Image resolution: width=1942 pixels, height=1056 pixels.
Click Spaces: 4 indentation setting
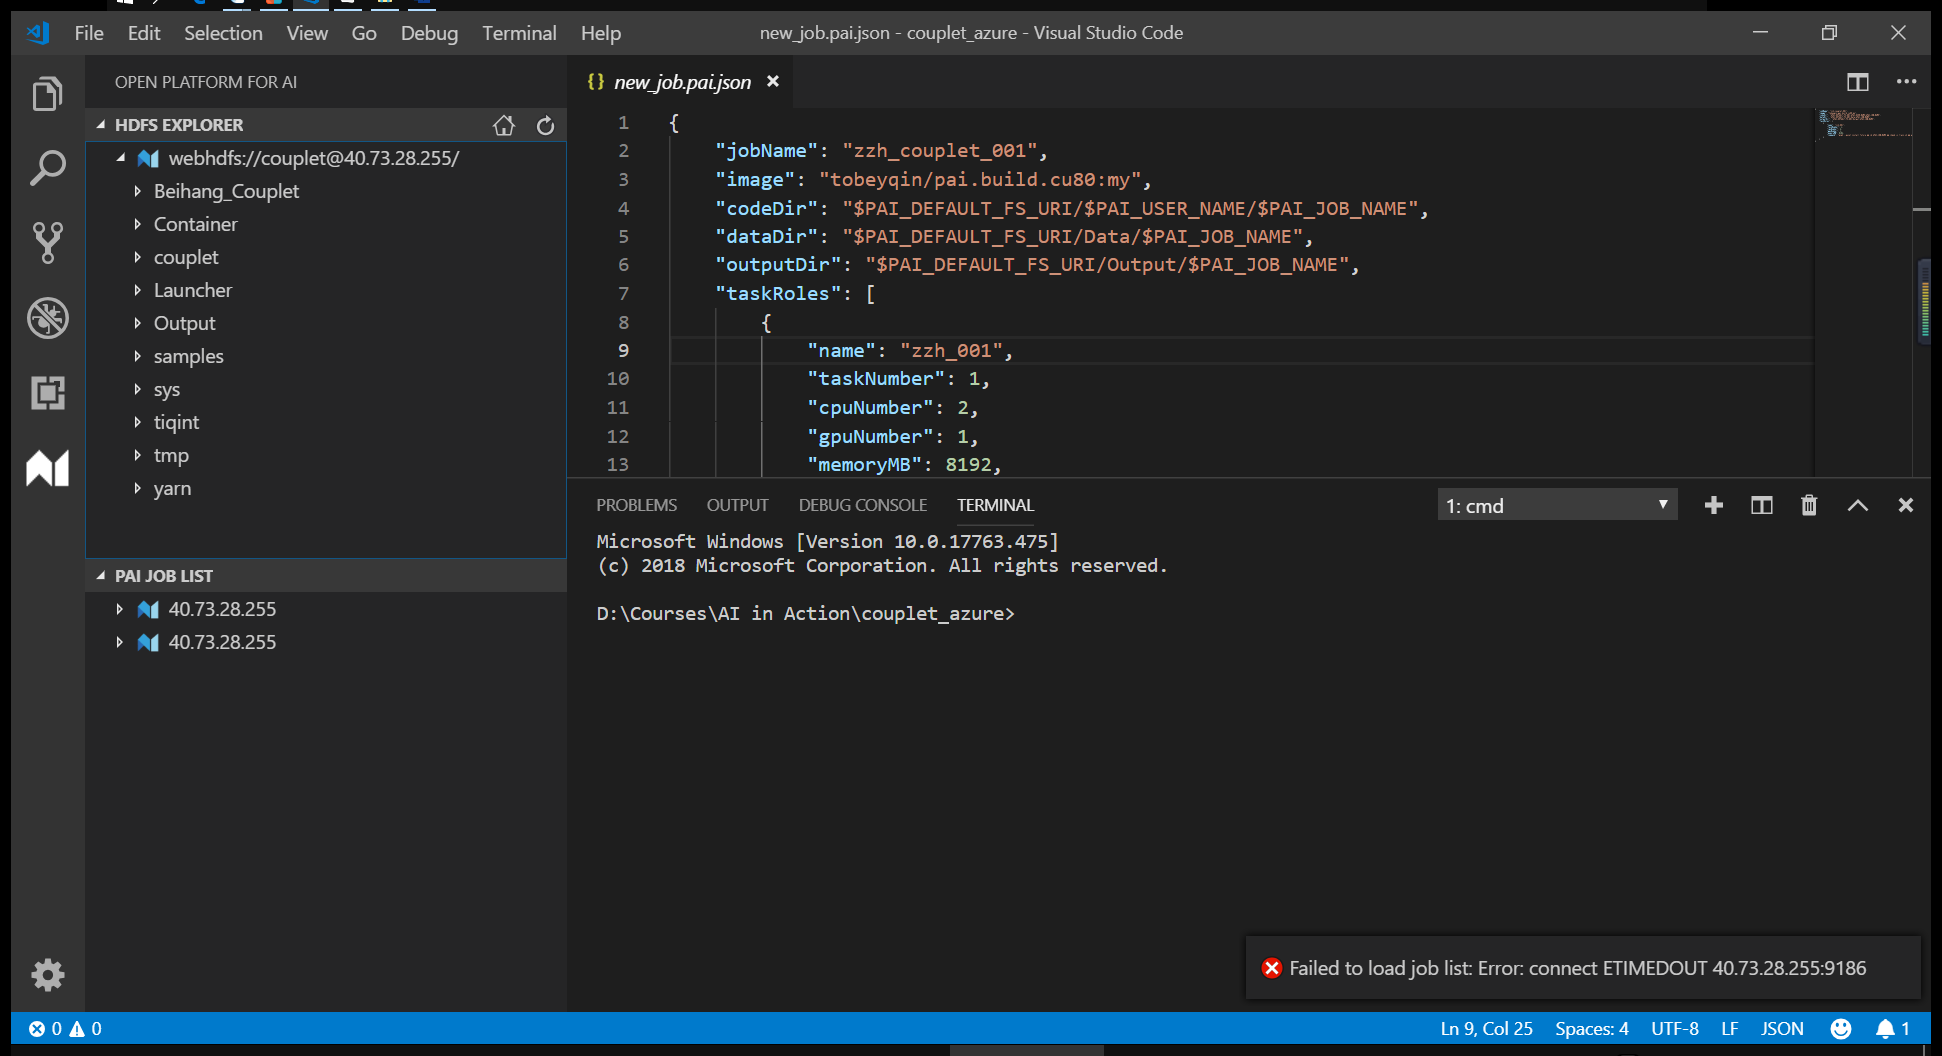[1591, 1028]
